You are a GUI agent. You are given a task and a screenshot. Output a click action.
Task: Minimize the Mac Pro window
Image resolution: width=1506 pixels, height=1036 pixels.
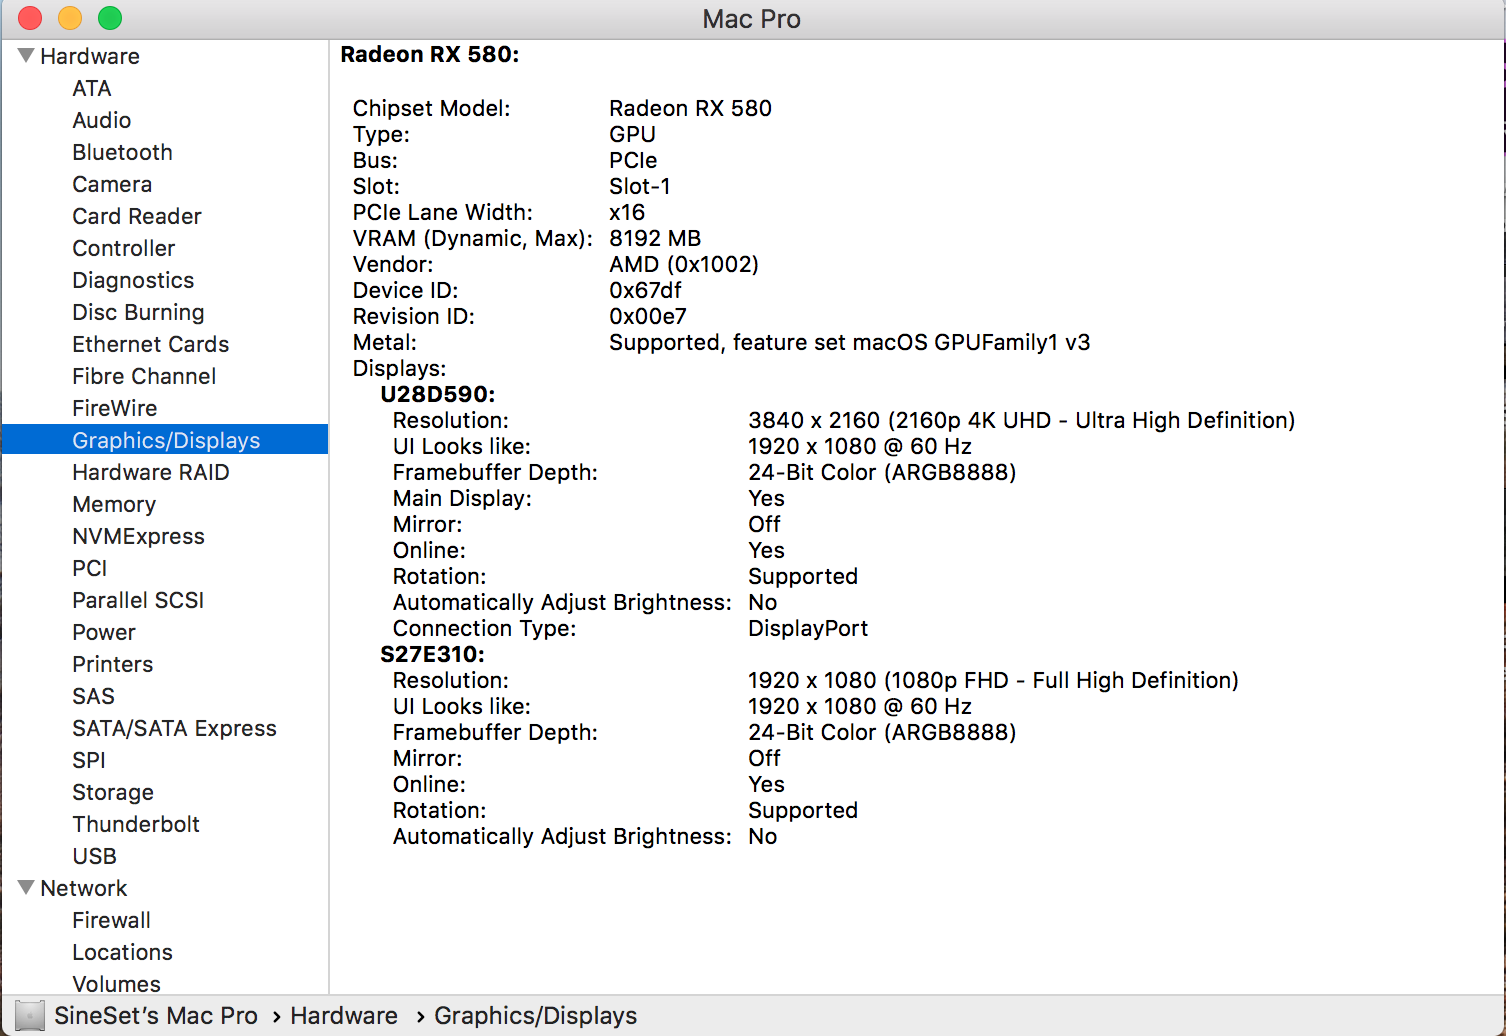pos(70,18)
